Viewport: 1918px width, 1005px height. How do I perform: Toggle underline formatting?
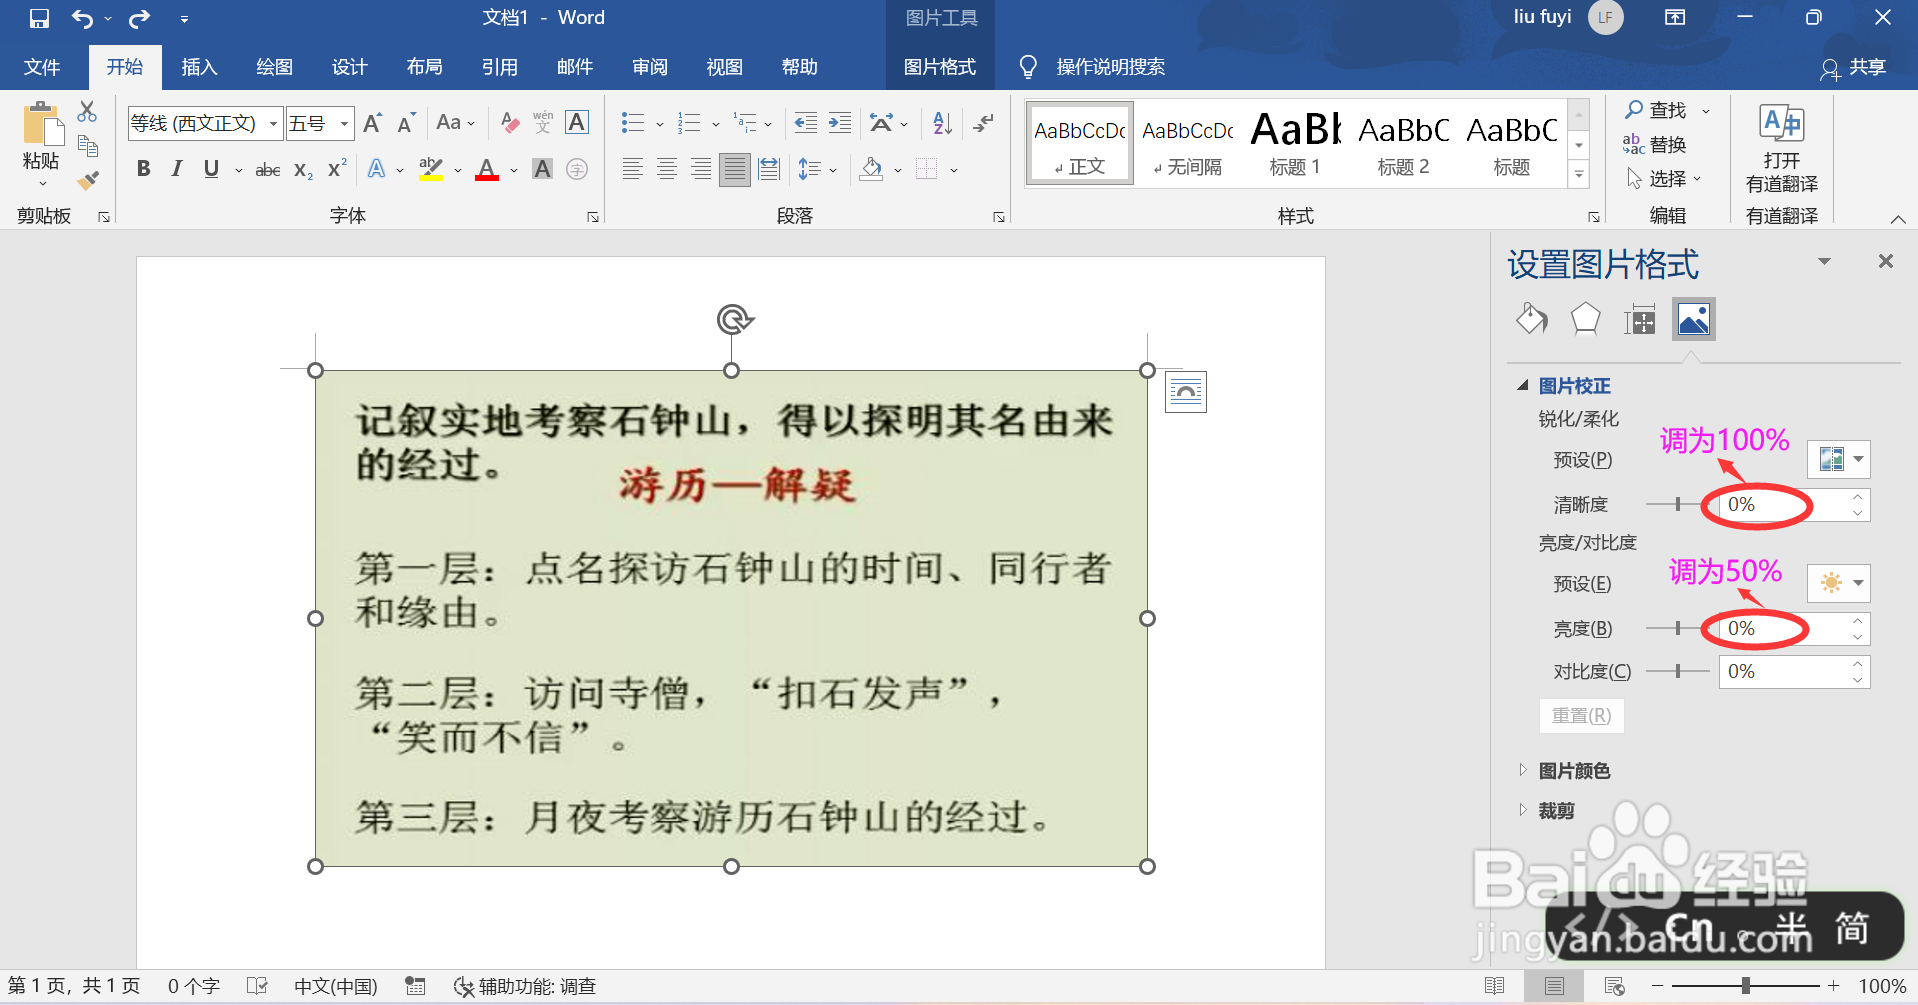click(210, 168)
